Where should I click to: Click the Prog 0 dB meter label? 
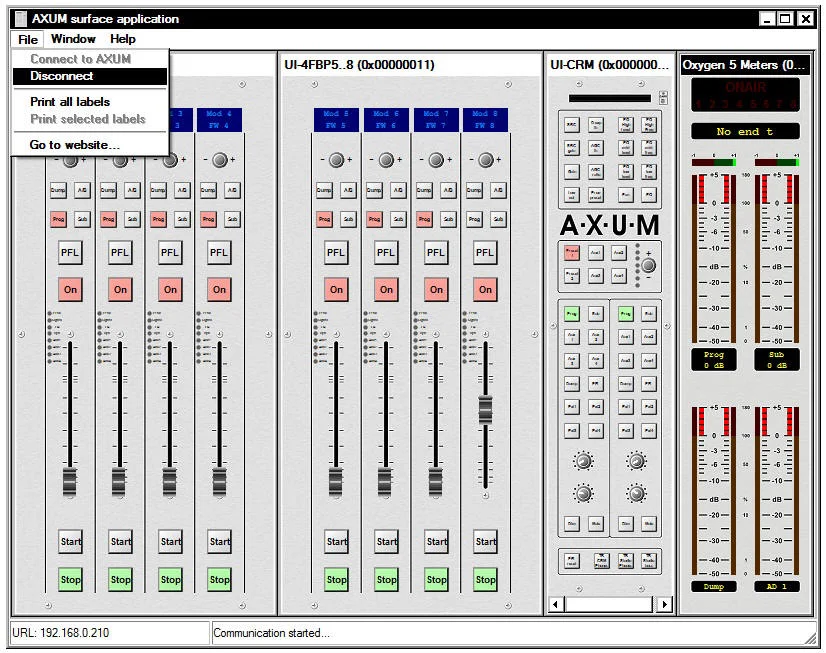[x=714, y=360]
